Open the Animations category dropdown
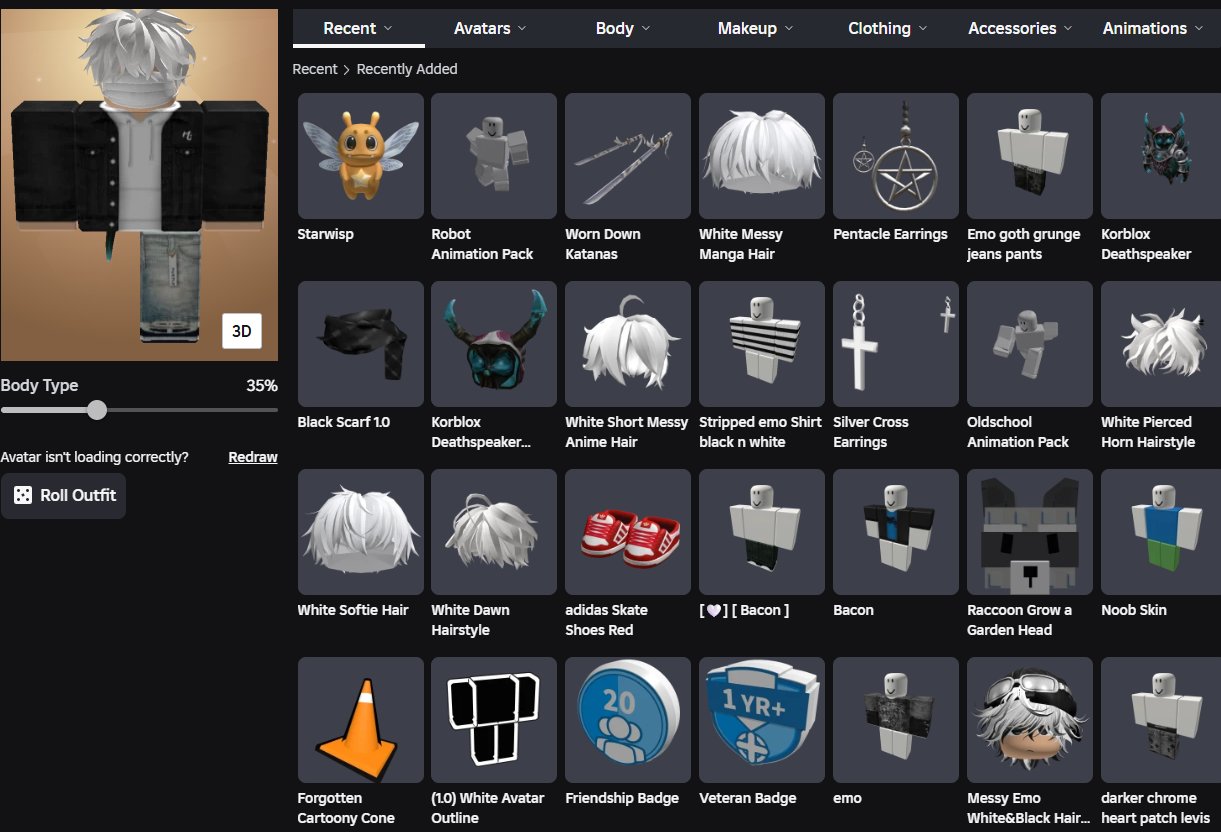The height and width of the screenshot is (832, 1221). 1153,28
